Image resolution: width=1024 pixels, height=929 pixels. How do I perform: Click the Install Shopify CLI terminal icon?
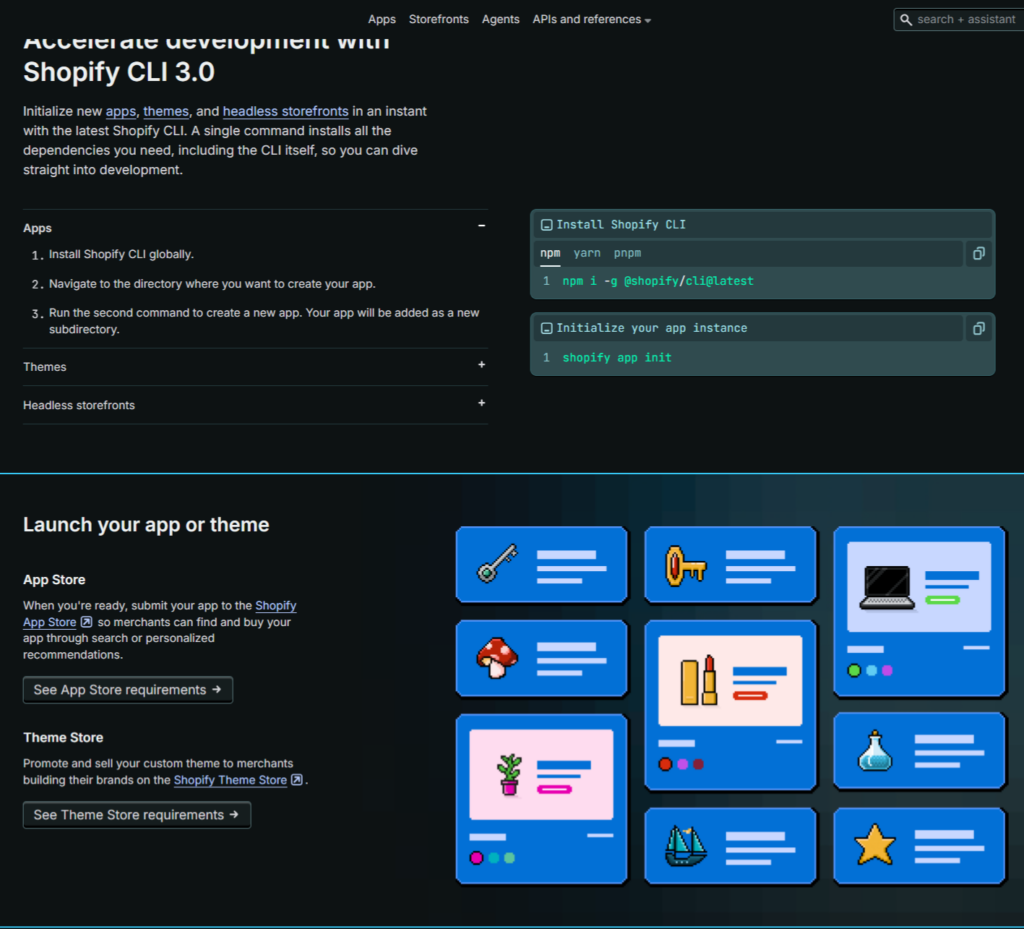pos(547,225)
